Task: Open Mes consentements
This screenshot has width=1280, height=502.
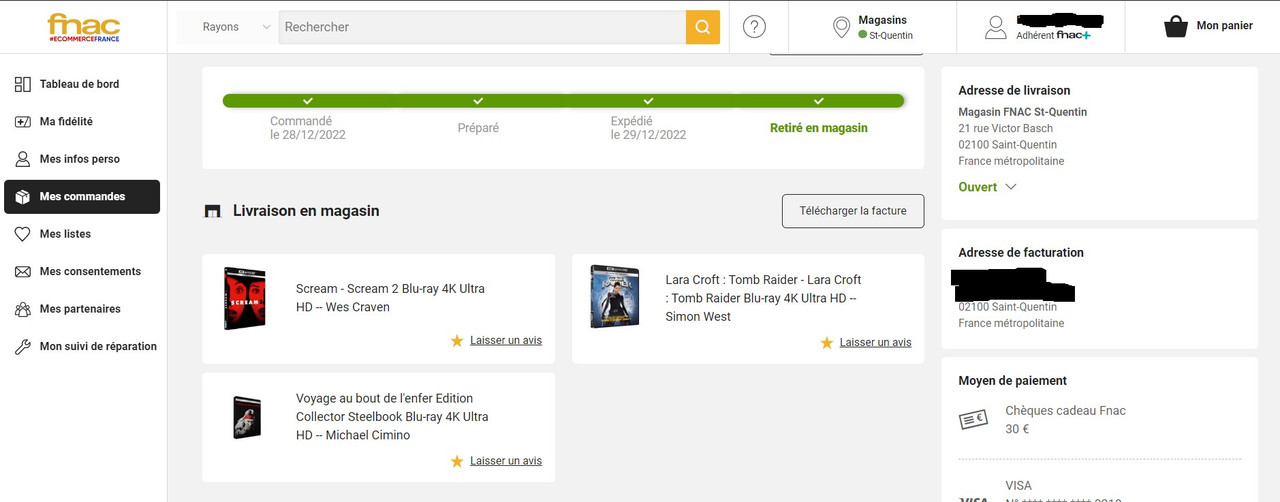Action: pos(82,271)
